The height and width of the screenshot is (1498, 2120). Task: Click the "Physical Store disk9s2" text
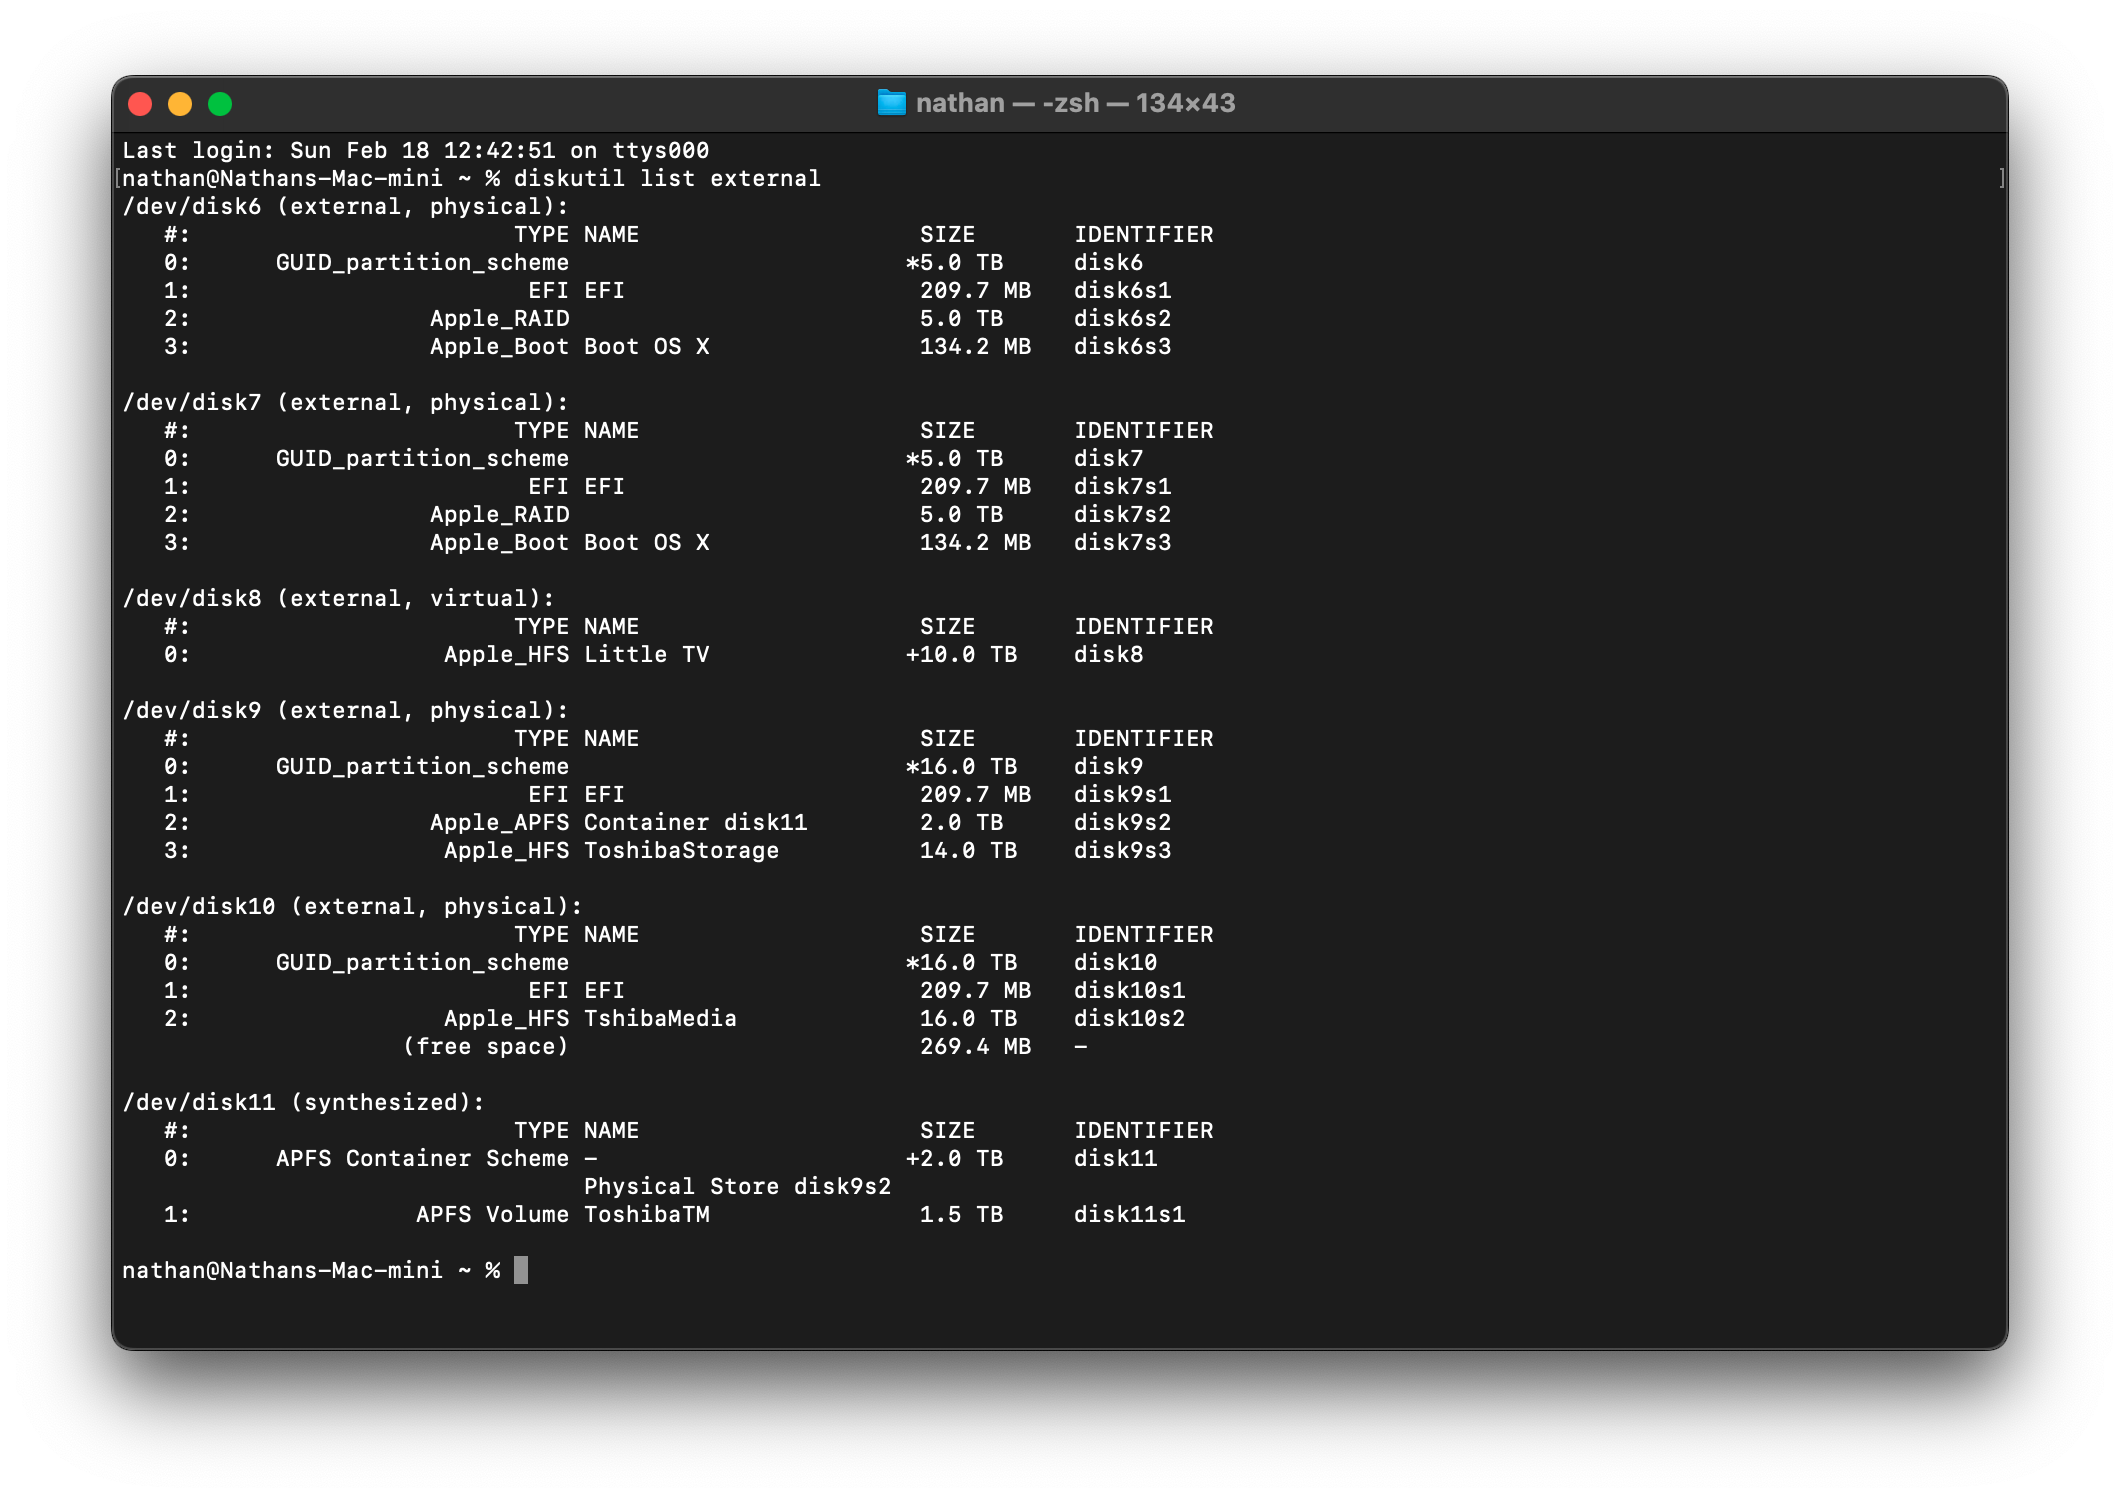pyautogui.click(x=737, y=1186)
